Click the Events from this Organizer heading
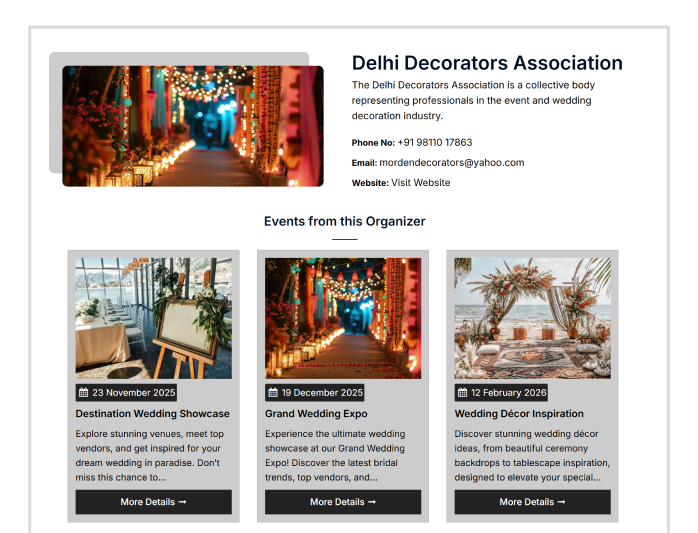This screenshot has height=533, width=698. 344,221
